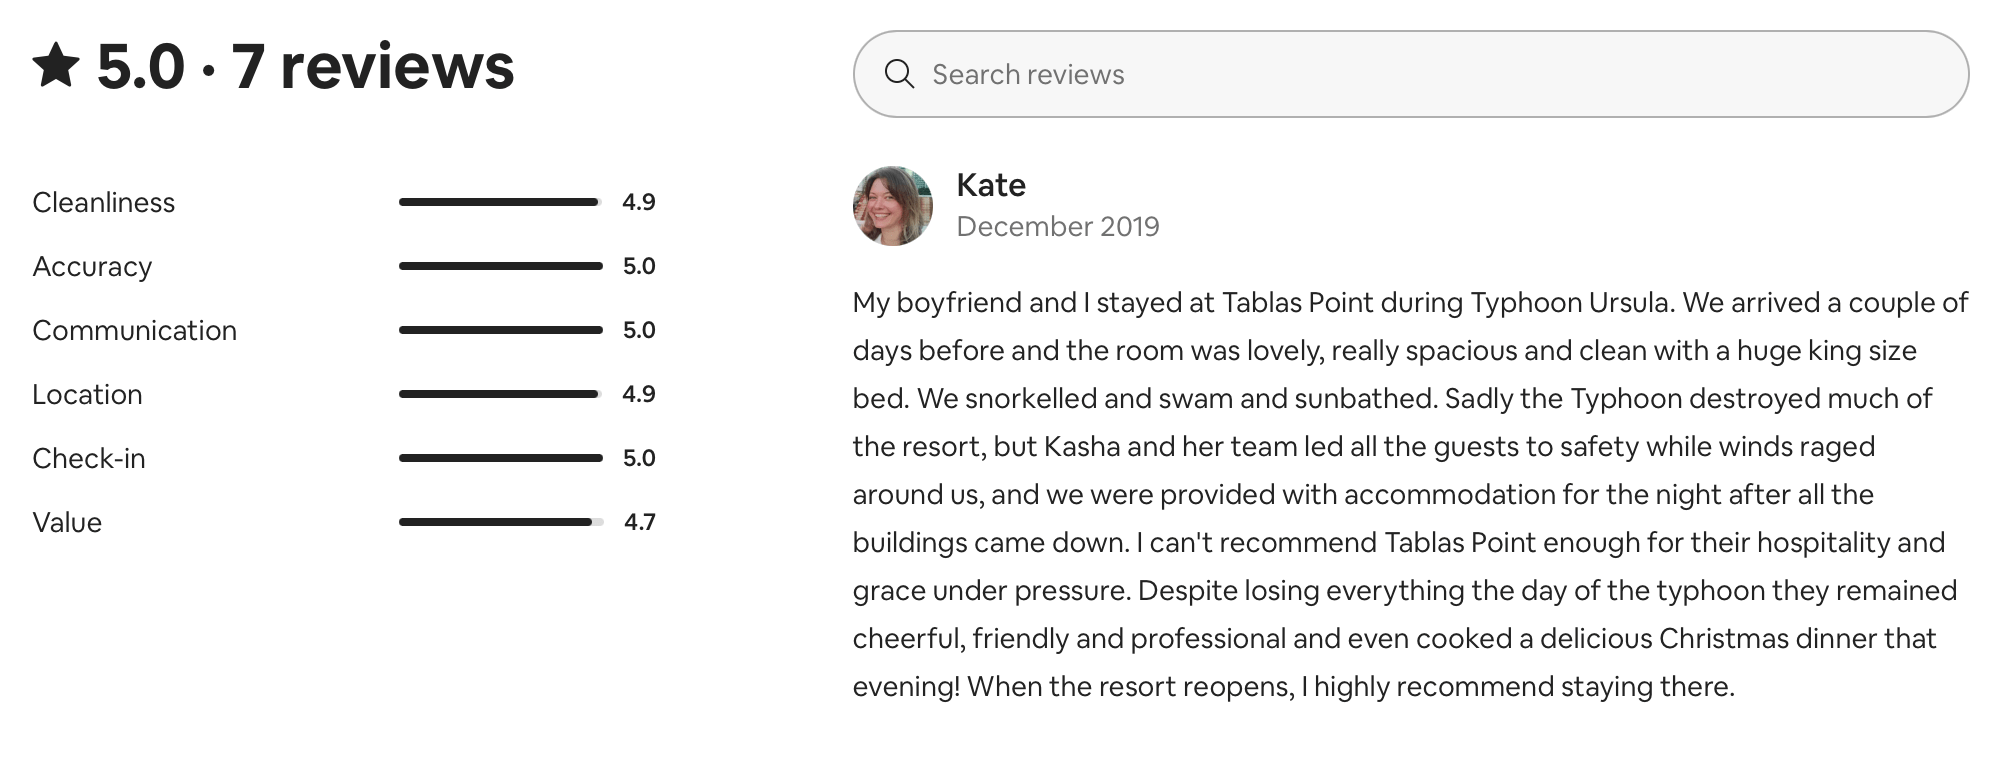Click the star icon beside the 5.0 rating

[x=56, y=66]
